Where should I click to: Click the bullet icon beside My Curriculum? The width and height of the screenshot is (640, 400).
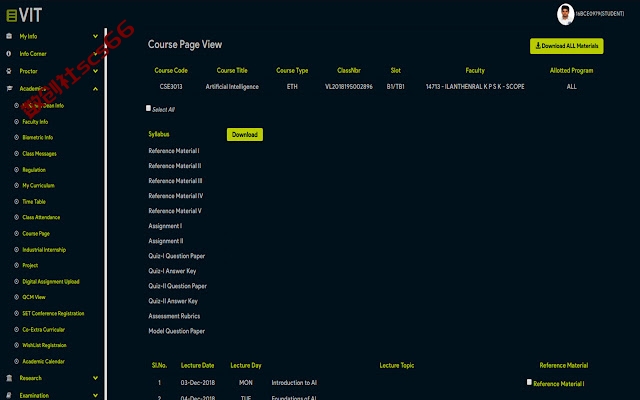pos(16,185)
